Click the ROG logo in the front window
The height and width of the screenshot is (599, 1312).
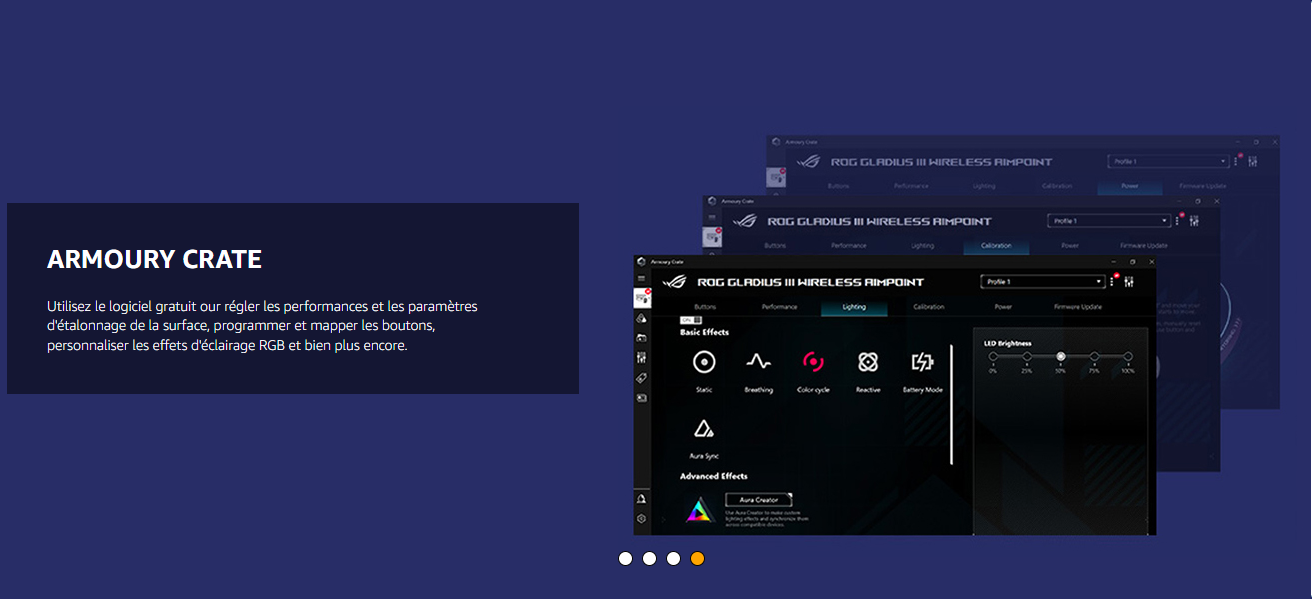click(673, 282)
